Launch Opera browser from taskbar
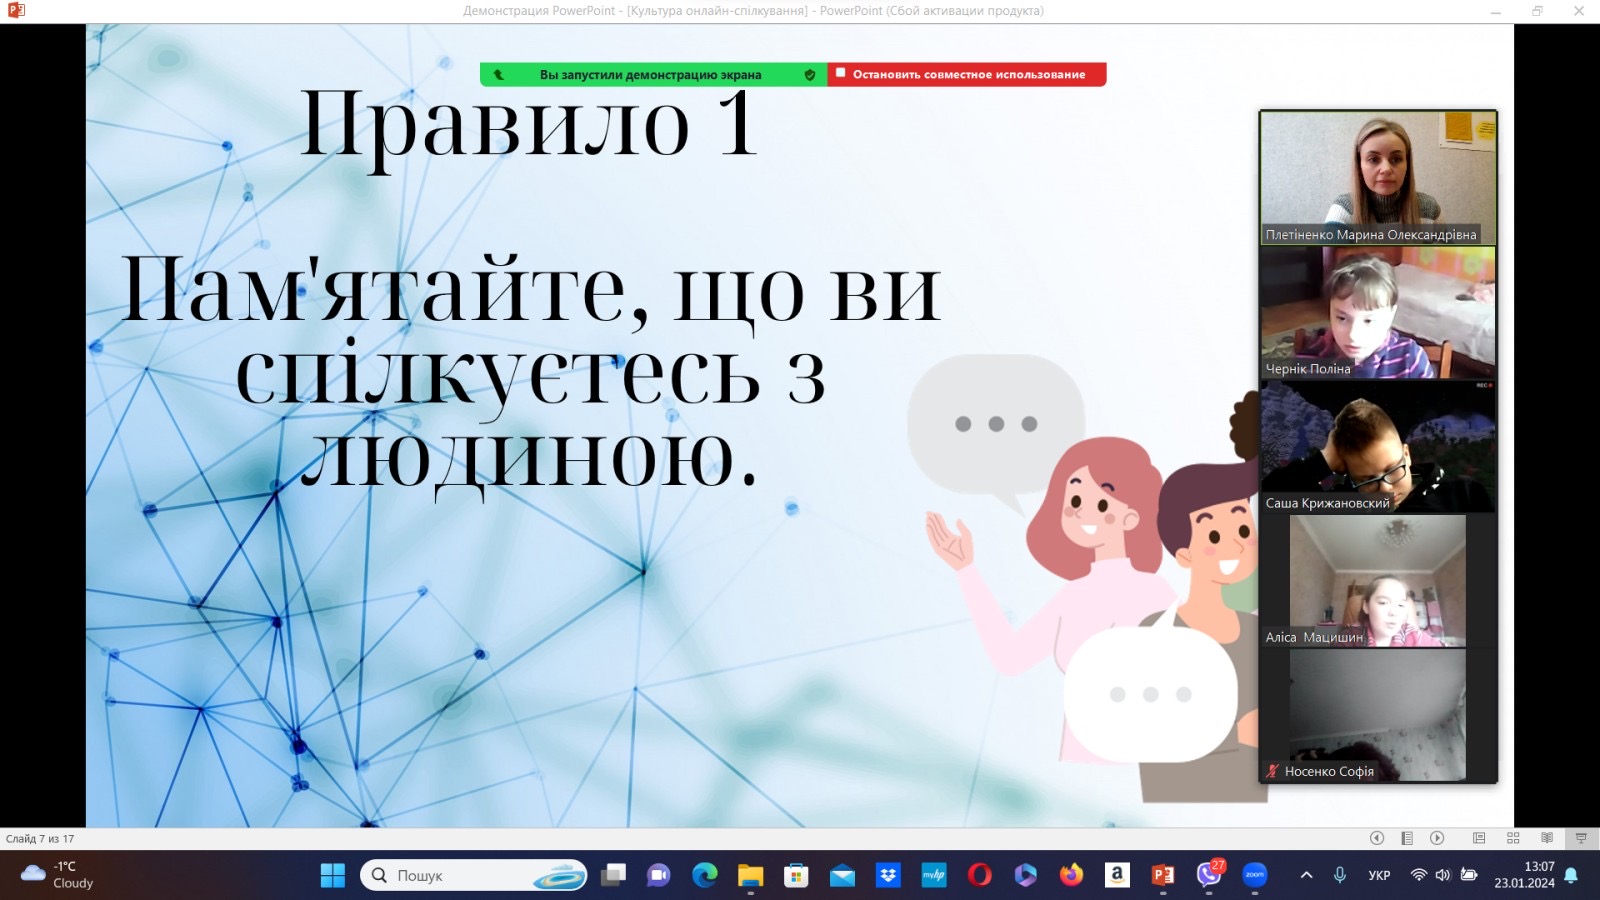This screenshot has width=1600, height=900. point(980,875)
